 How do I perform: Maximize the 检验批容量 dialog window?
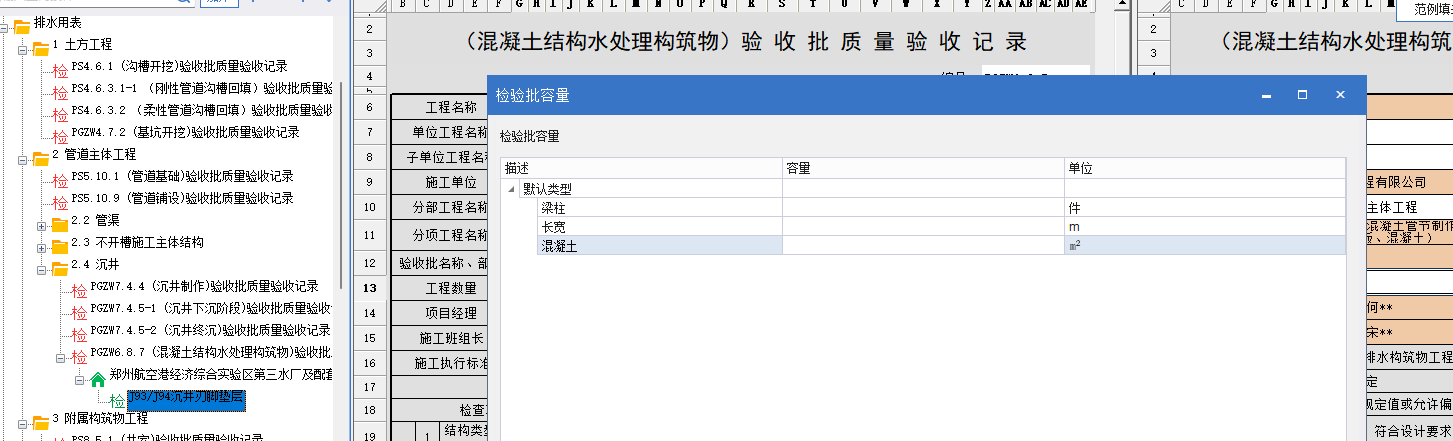click(x=1302, y=95)
